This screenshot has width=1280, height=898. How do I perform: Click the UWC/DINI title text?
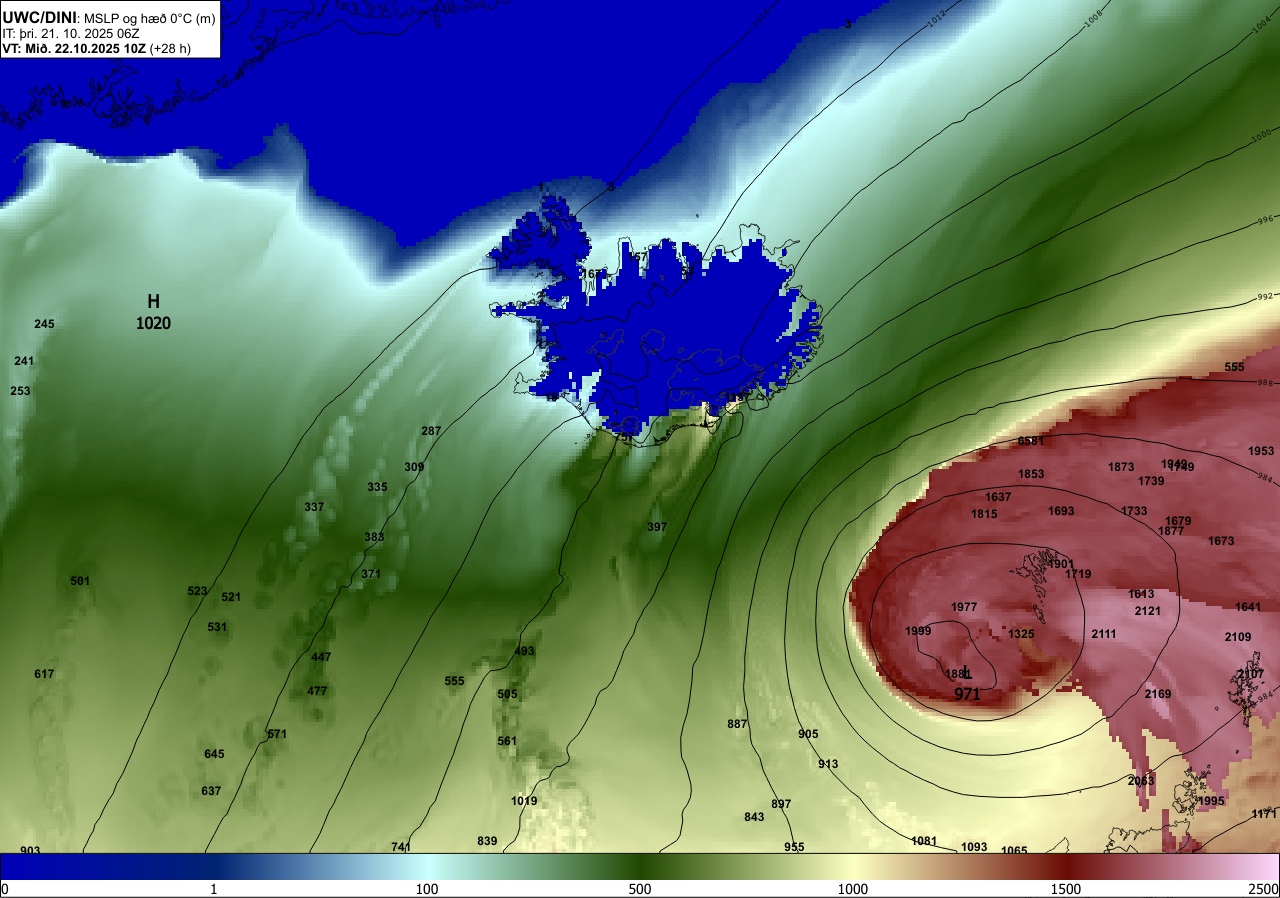39,16
